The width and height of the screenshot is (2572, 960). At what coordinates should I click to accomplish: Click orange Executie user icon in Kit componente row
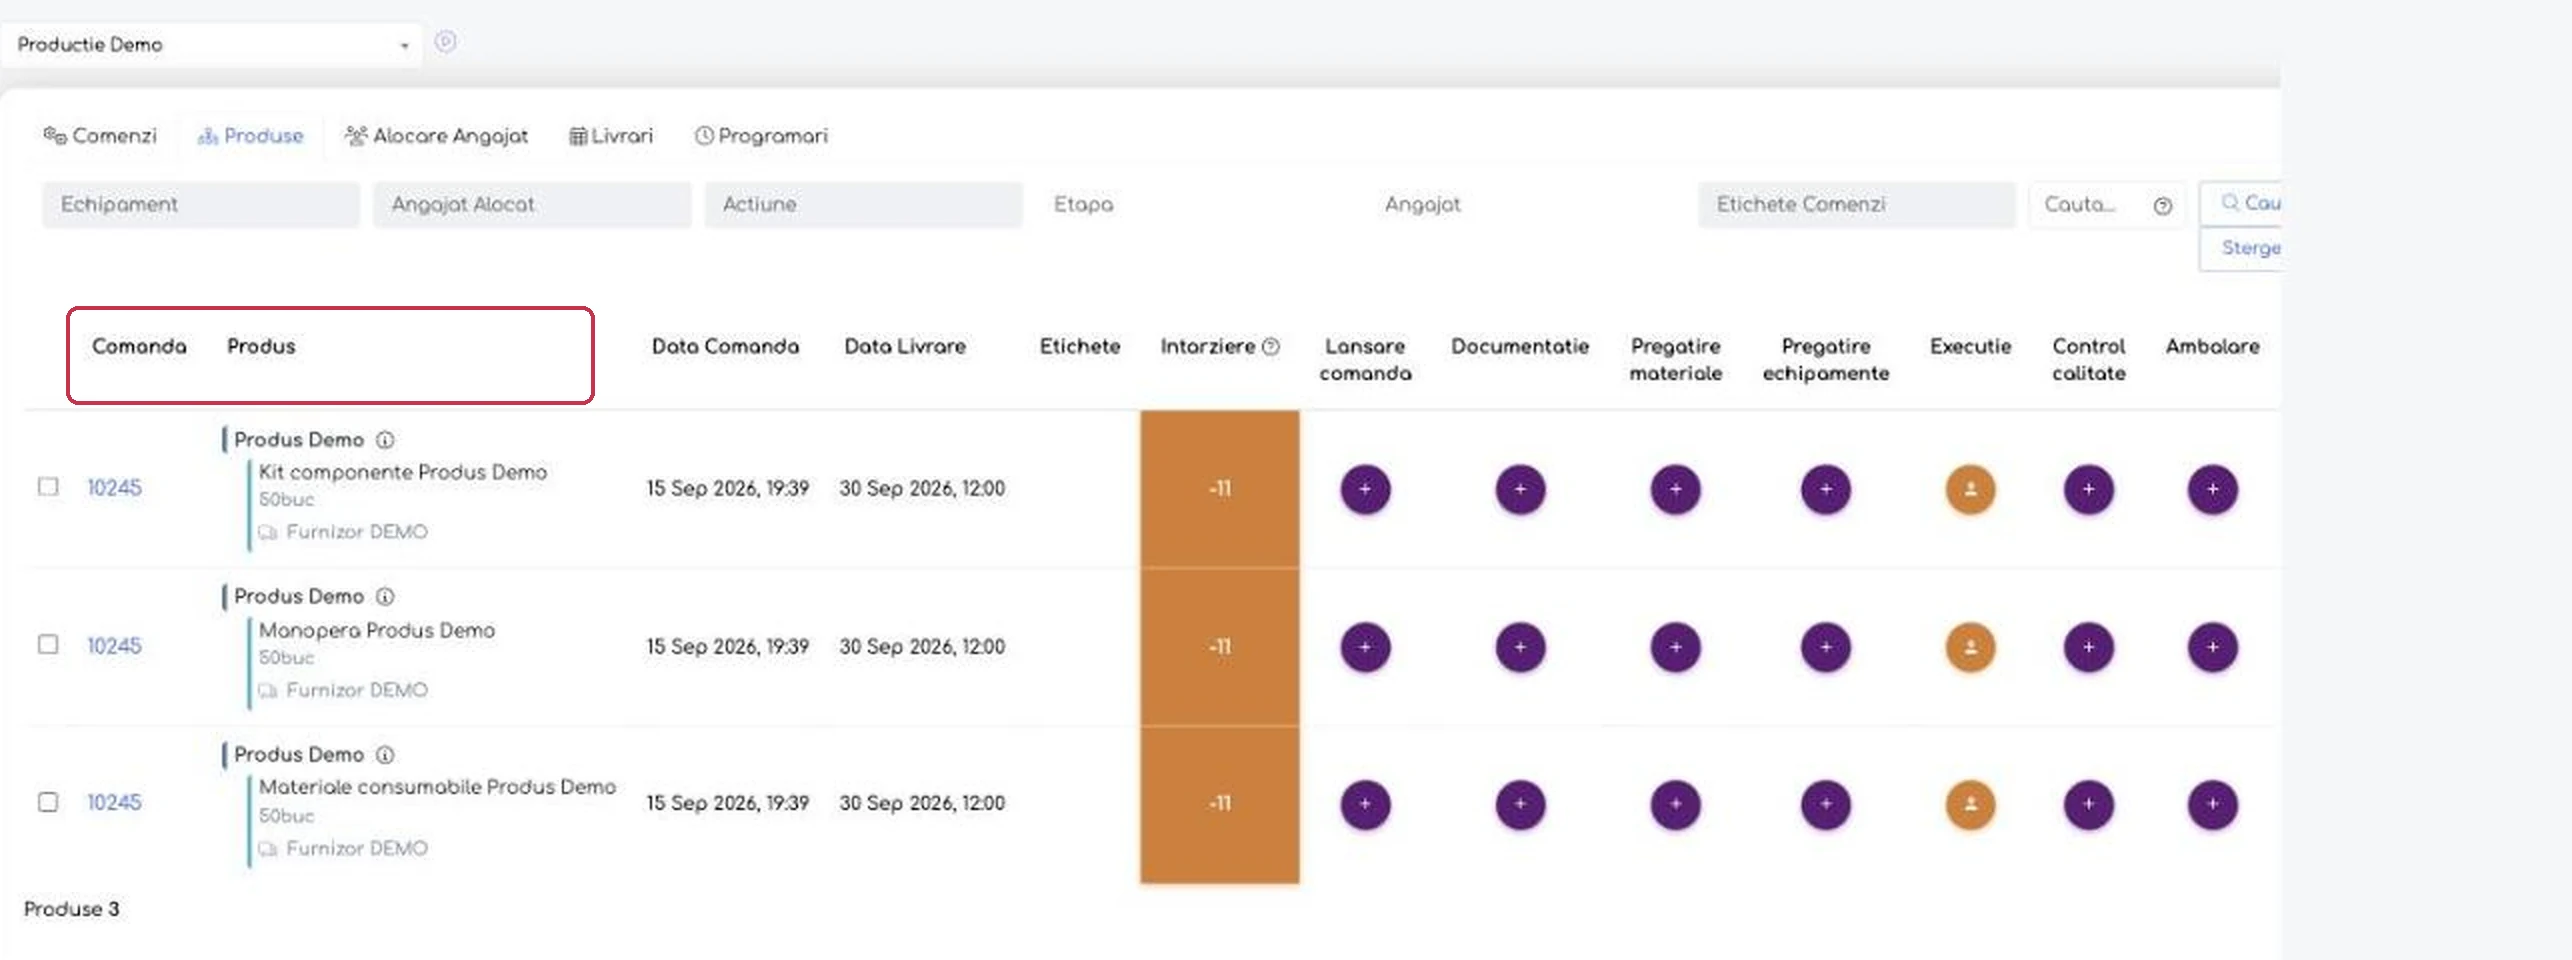pos(1970,489)
